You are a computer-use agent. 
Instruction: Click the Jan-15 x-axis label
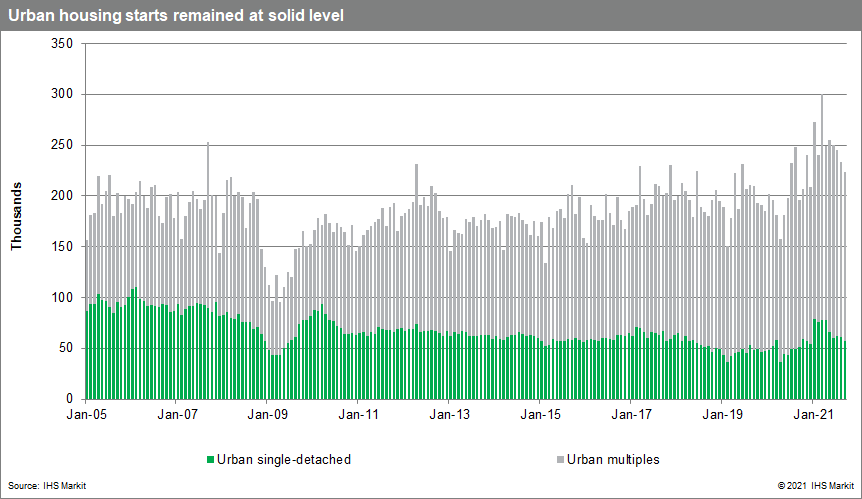tap(540, 412)
